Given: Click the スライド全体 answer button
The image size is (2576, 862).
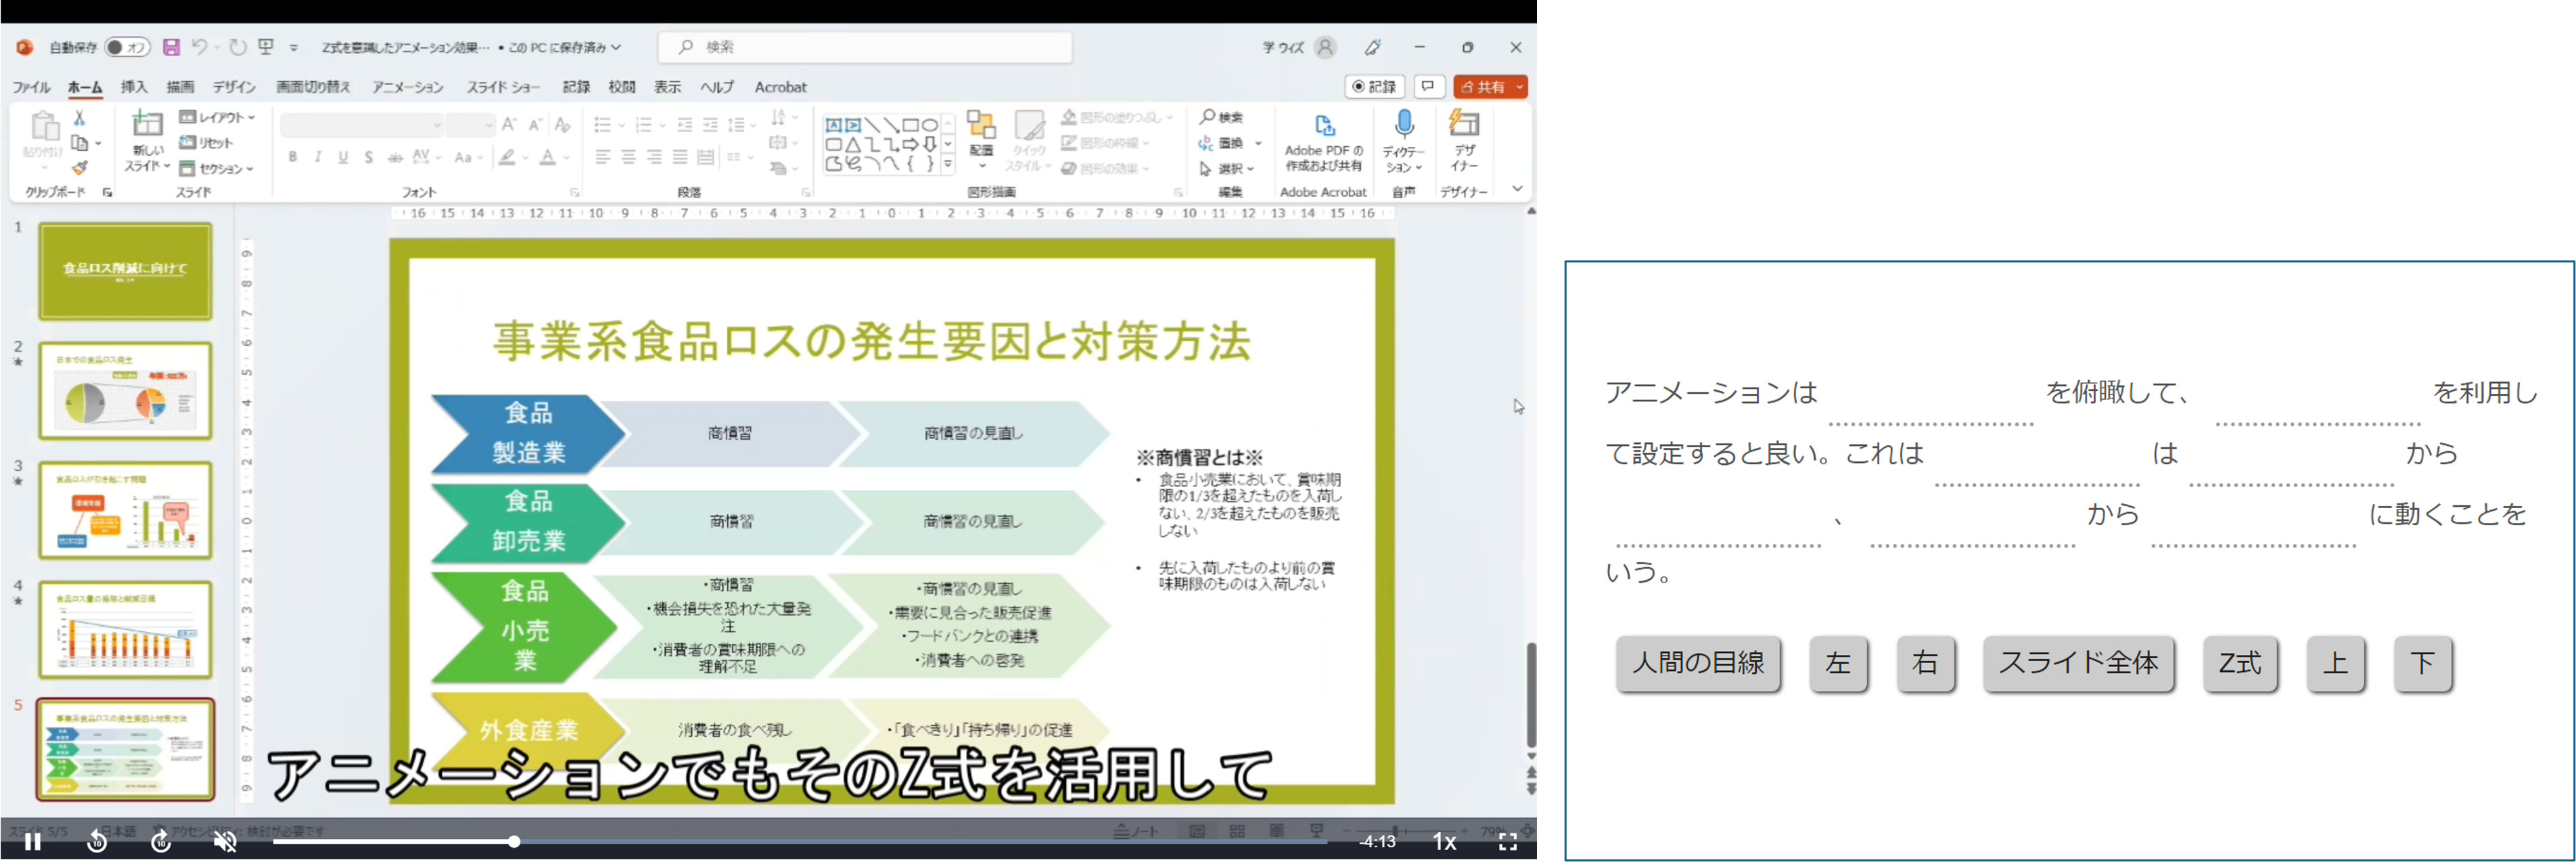Looking at the screenshot, I should click(x=2078, y=663).
